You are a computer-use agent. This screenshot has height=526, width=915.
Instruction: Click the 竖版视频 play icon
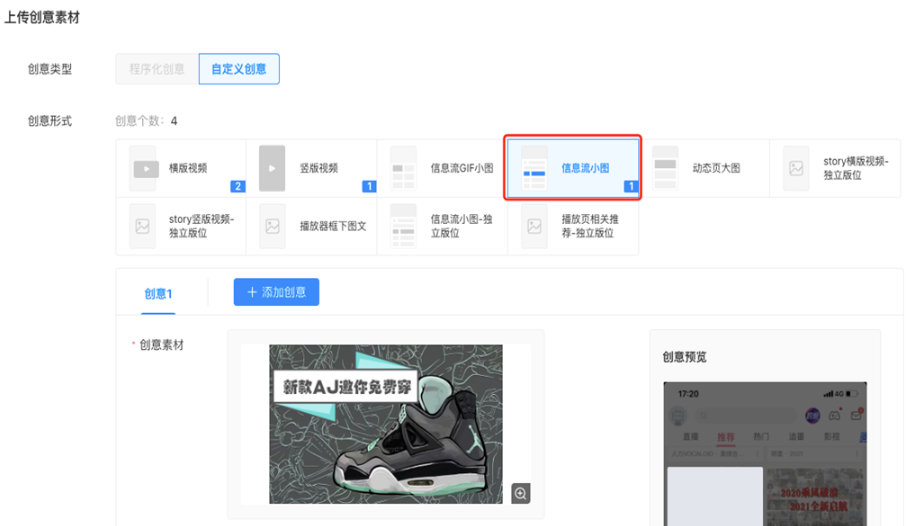pyautogui.click(x=272, y=168)
